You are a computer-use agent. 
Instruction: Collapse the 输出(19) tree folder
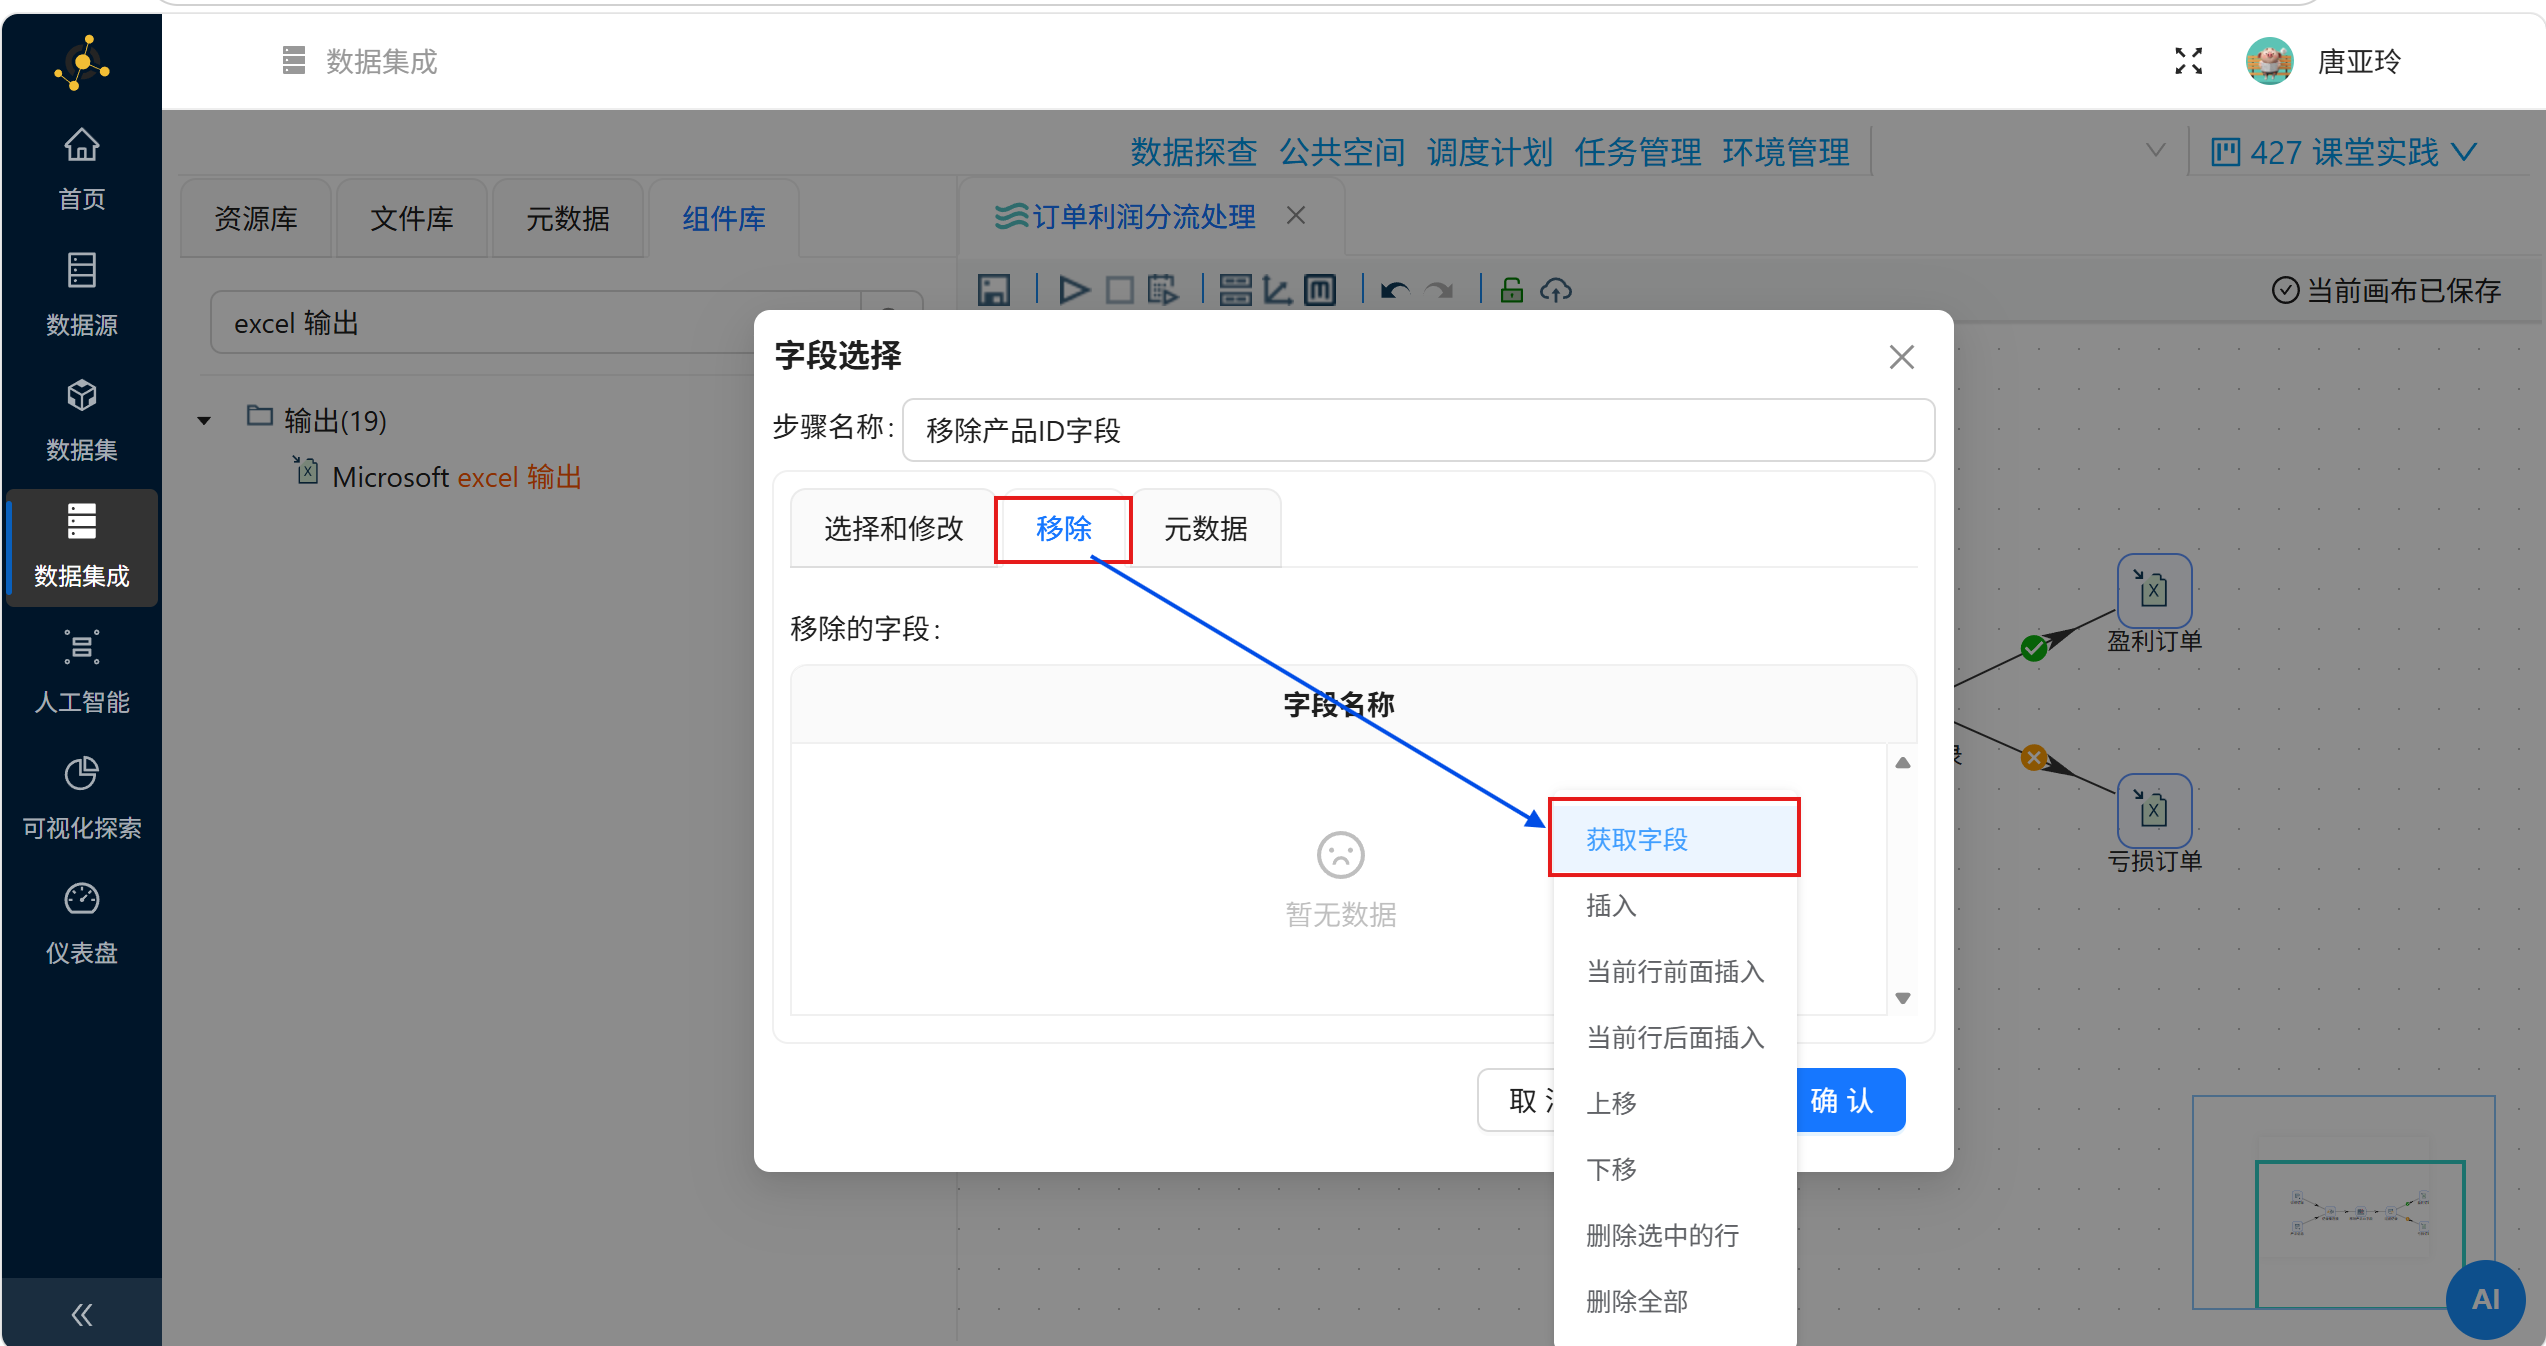point(204,421)
